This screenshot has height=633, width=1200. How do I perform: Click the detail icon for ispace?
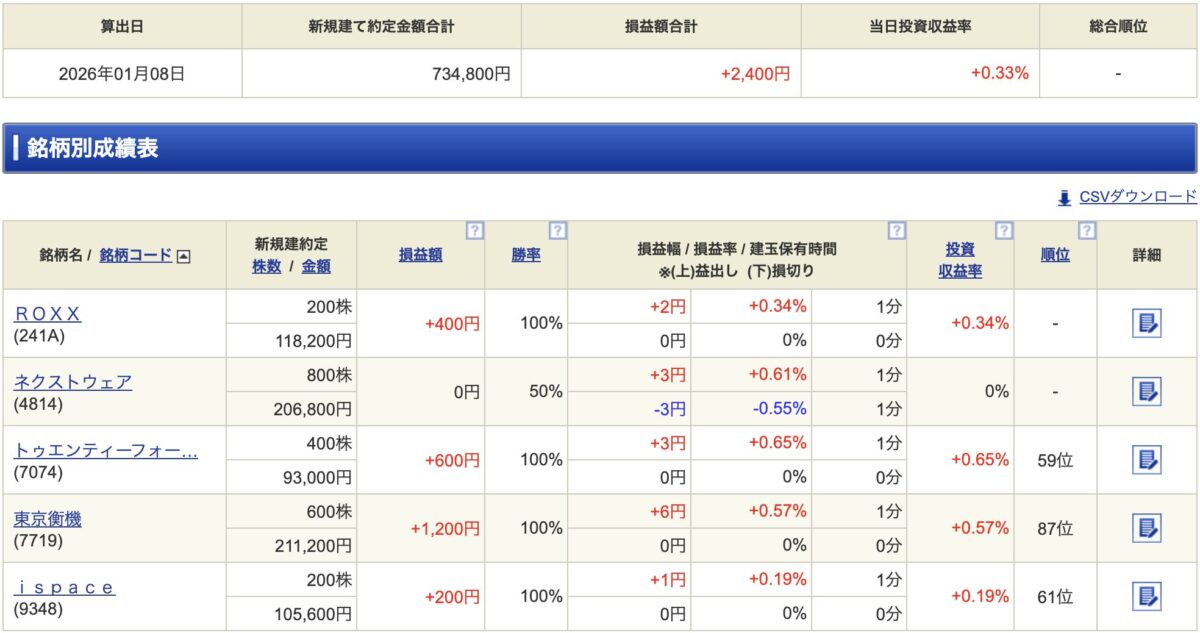1146,597
